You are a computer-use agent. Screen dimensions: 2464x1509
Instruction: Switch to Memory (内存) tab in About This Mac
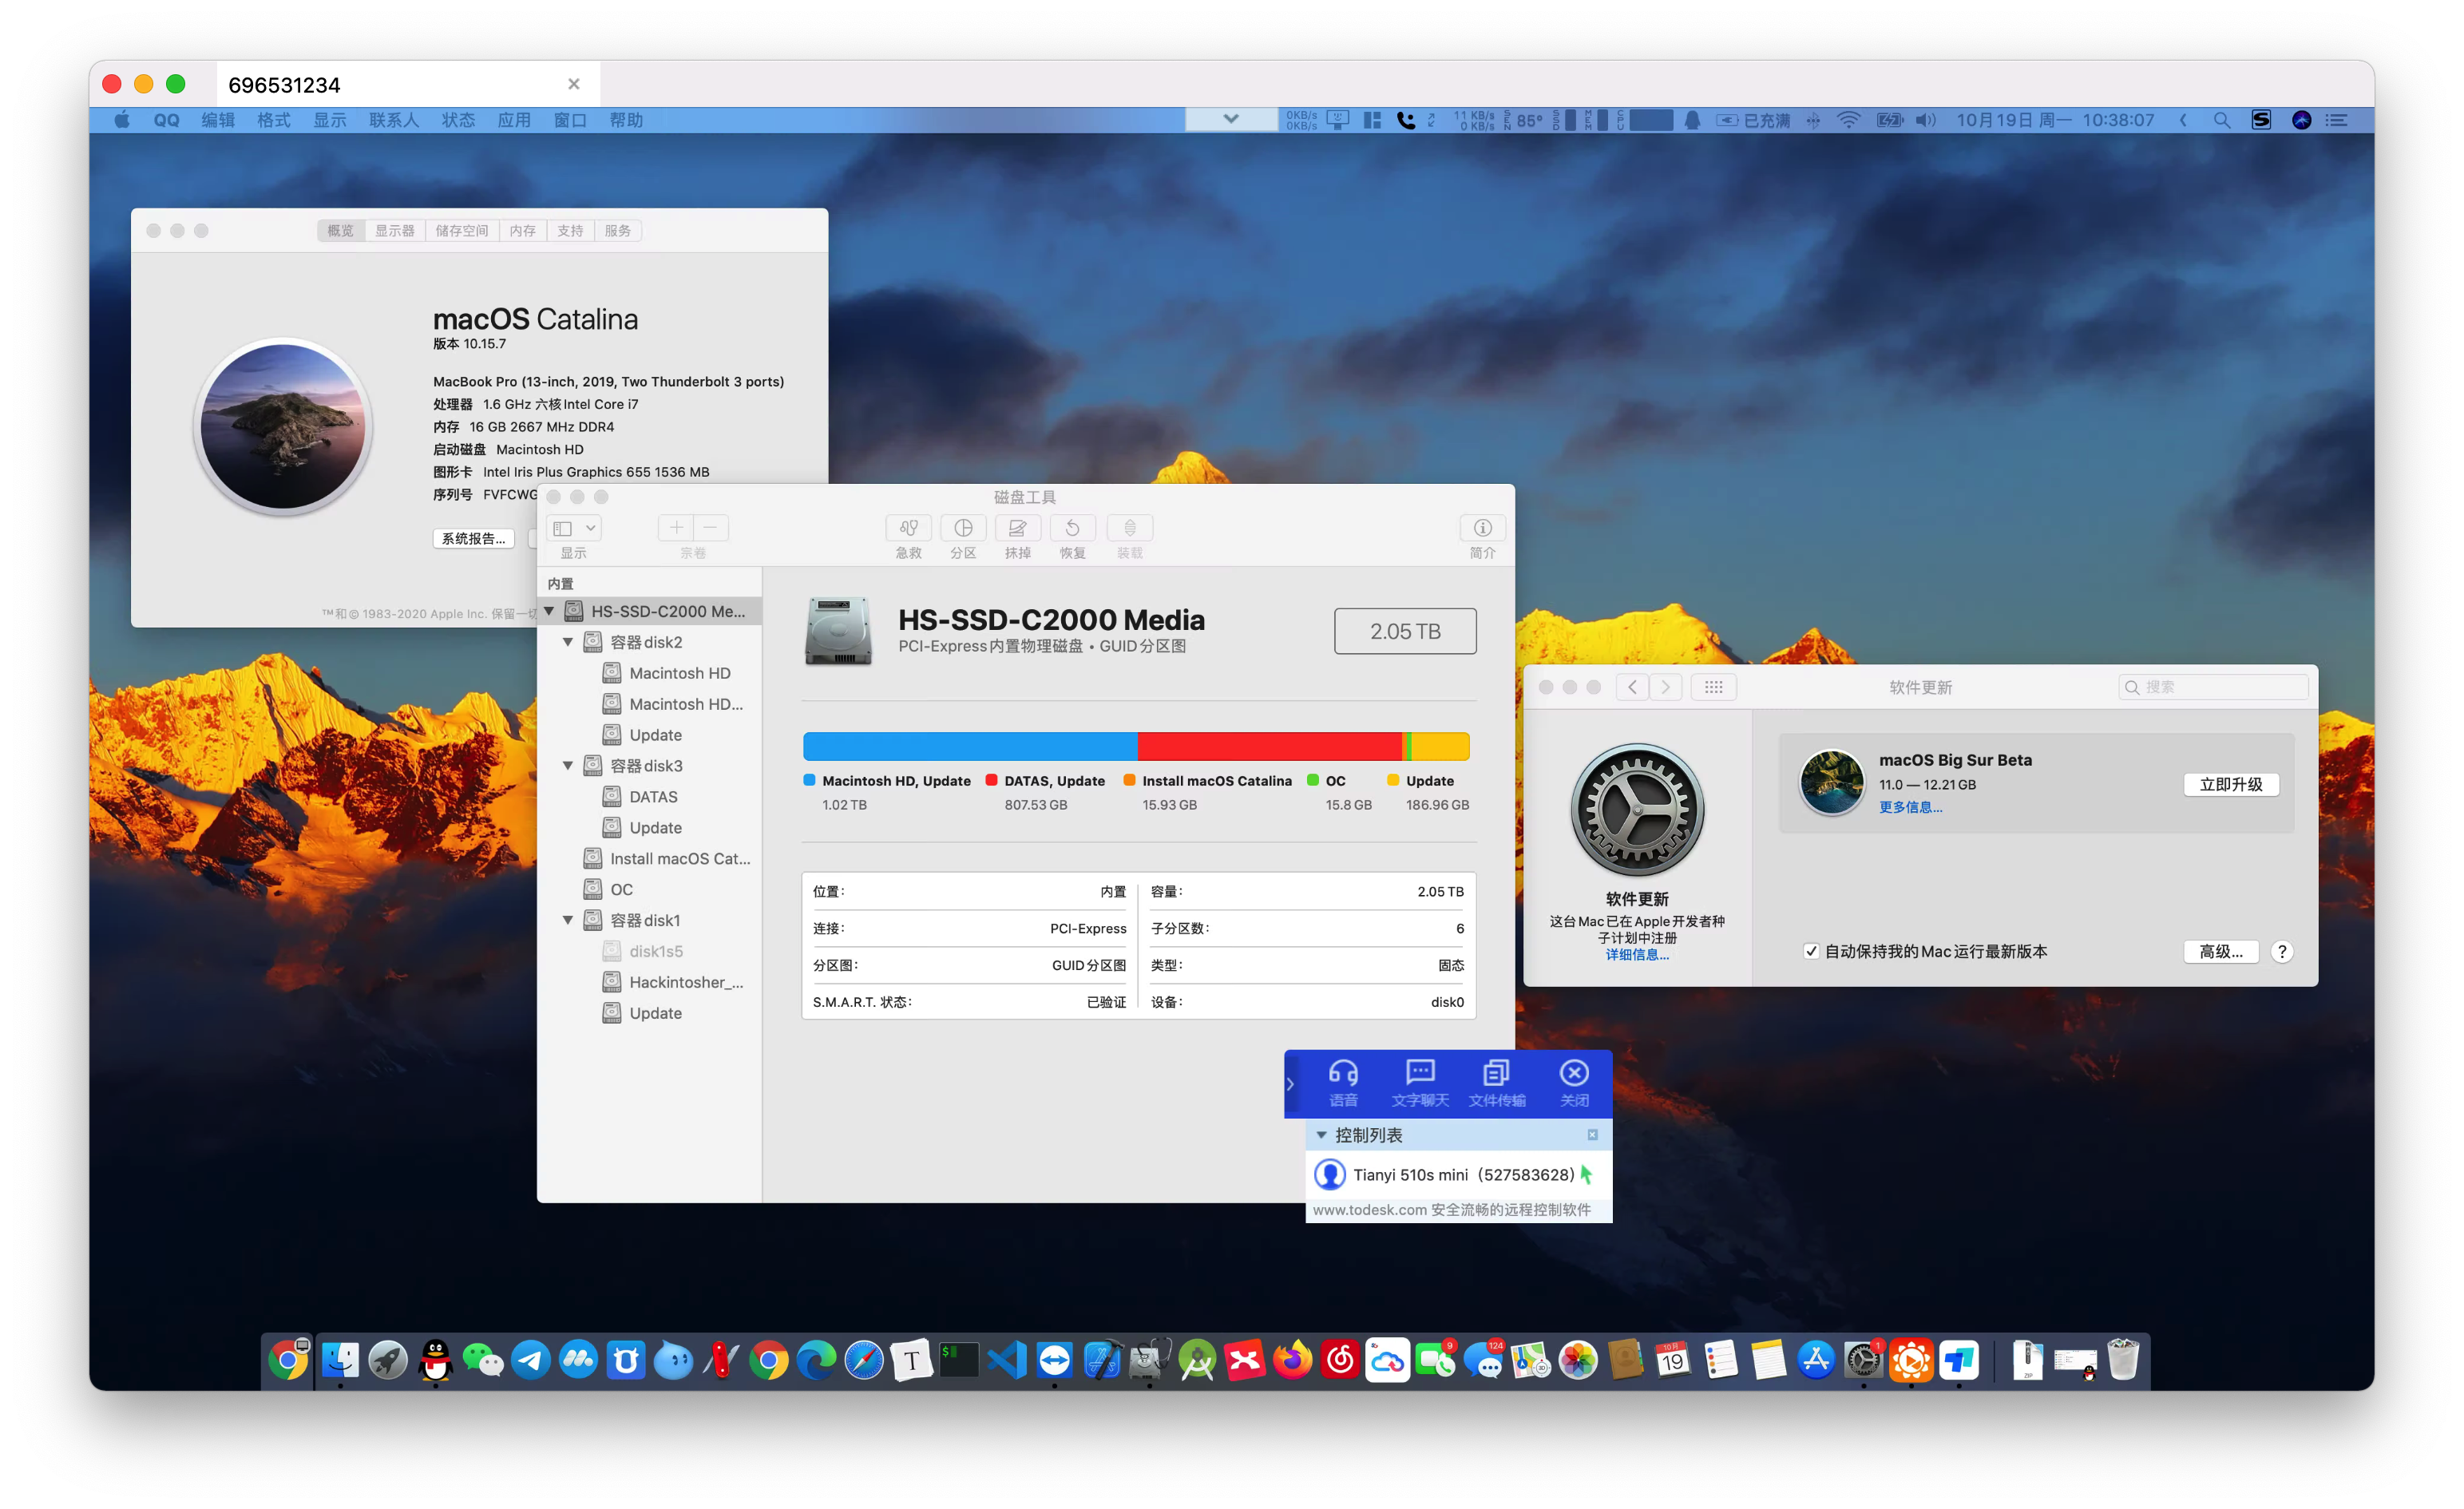pyautogui.click(x=523, y=231)
